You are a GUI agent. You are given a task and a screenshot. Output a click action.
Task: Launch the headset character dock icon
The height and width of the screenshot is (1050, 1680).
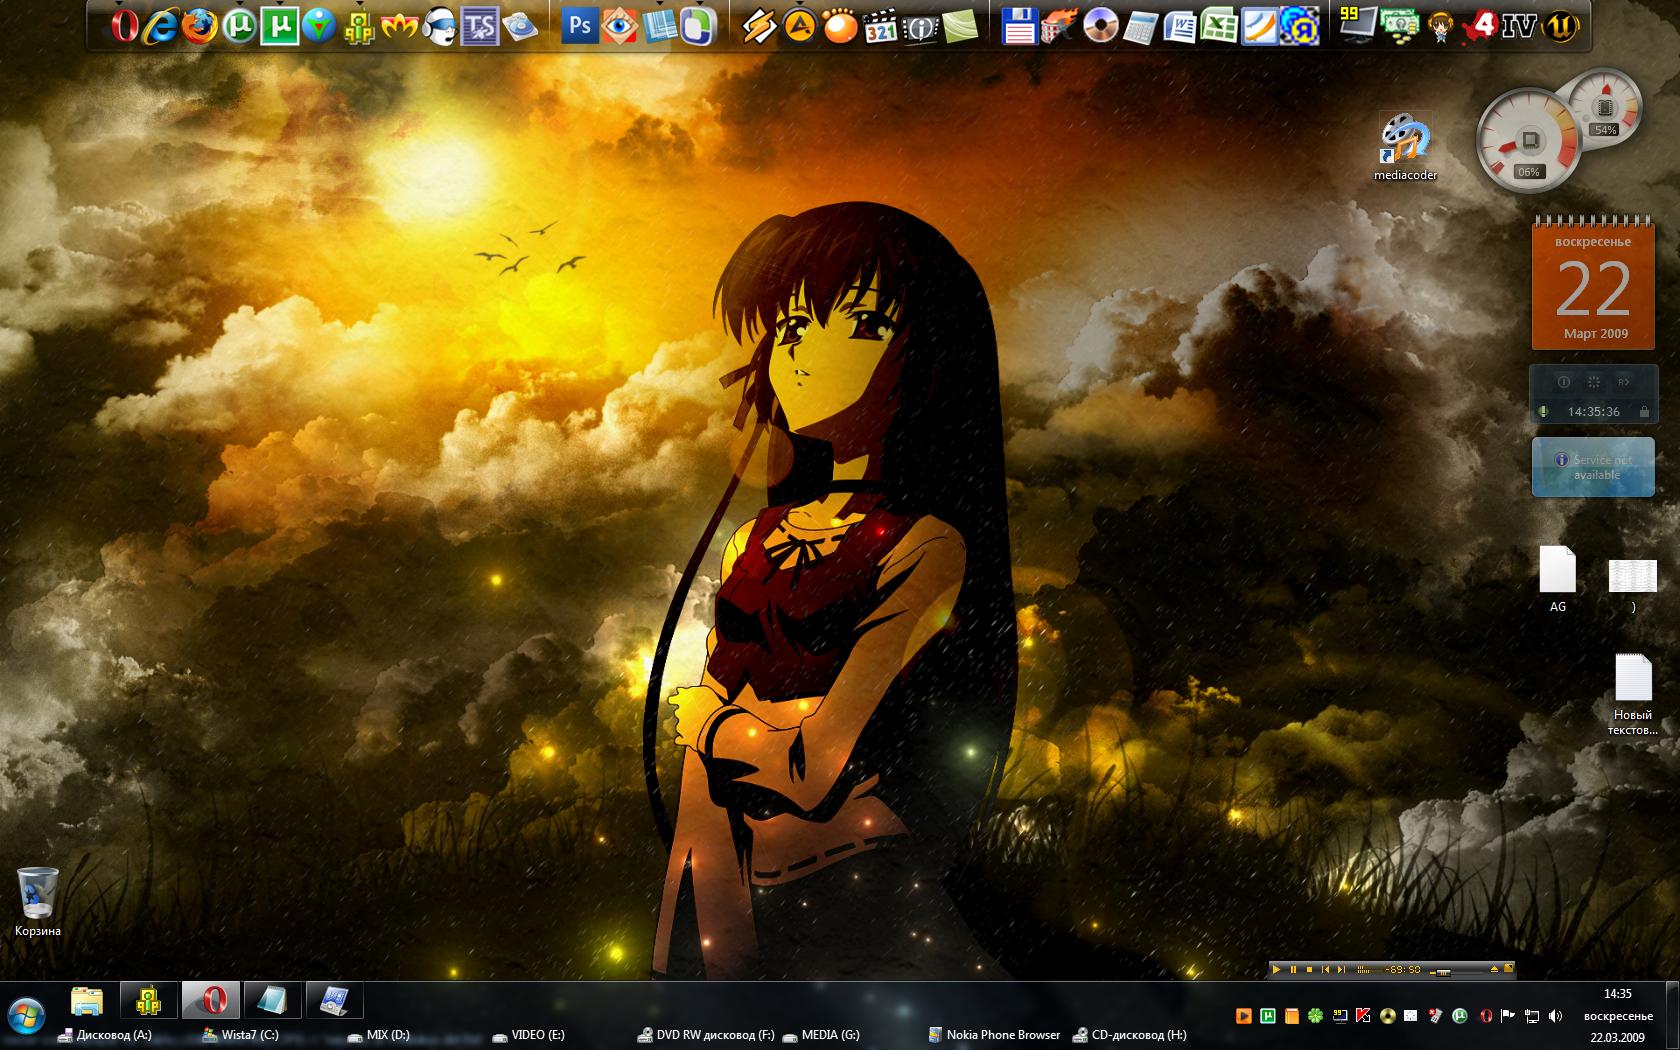(439, 26)
